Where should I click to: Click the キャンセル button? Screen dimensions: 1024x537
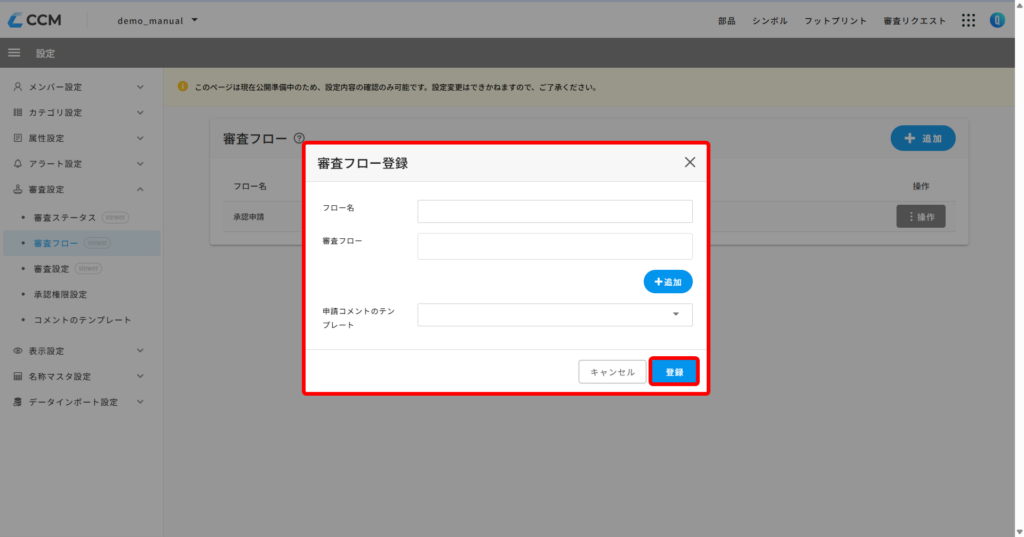point(612,372)
